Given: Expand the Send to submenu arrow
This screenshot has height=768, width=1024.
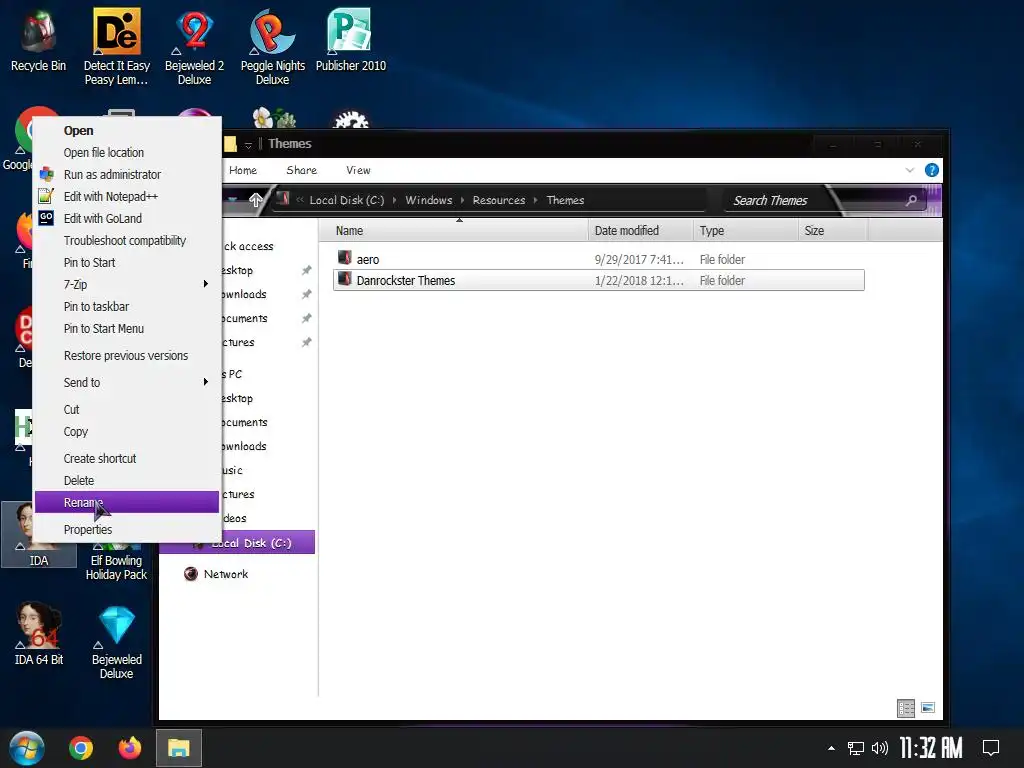Looking at the screenshot, I should pyautogui.click(x=206, y=382).
